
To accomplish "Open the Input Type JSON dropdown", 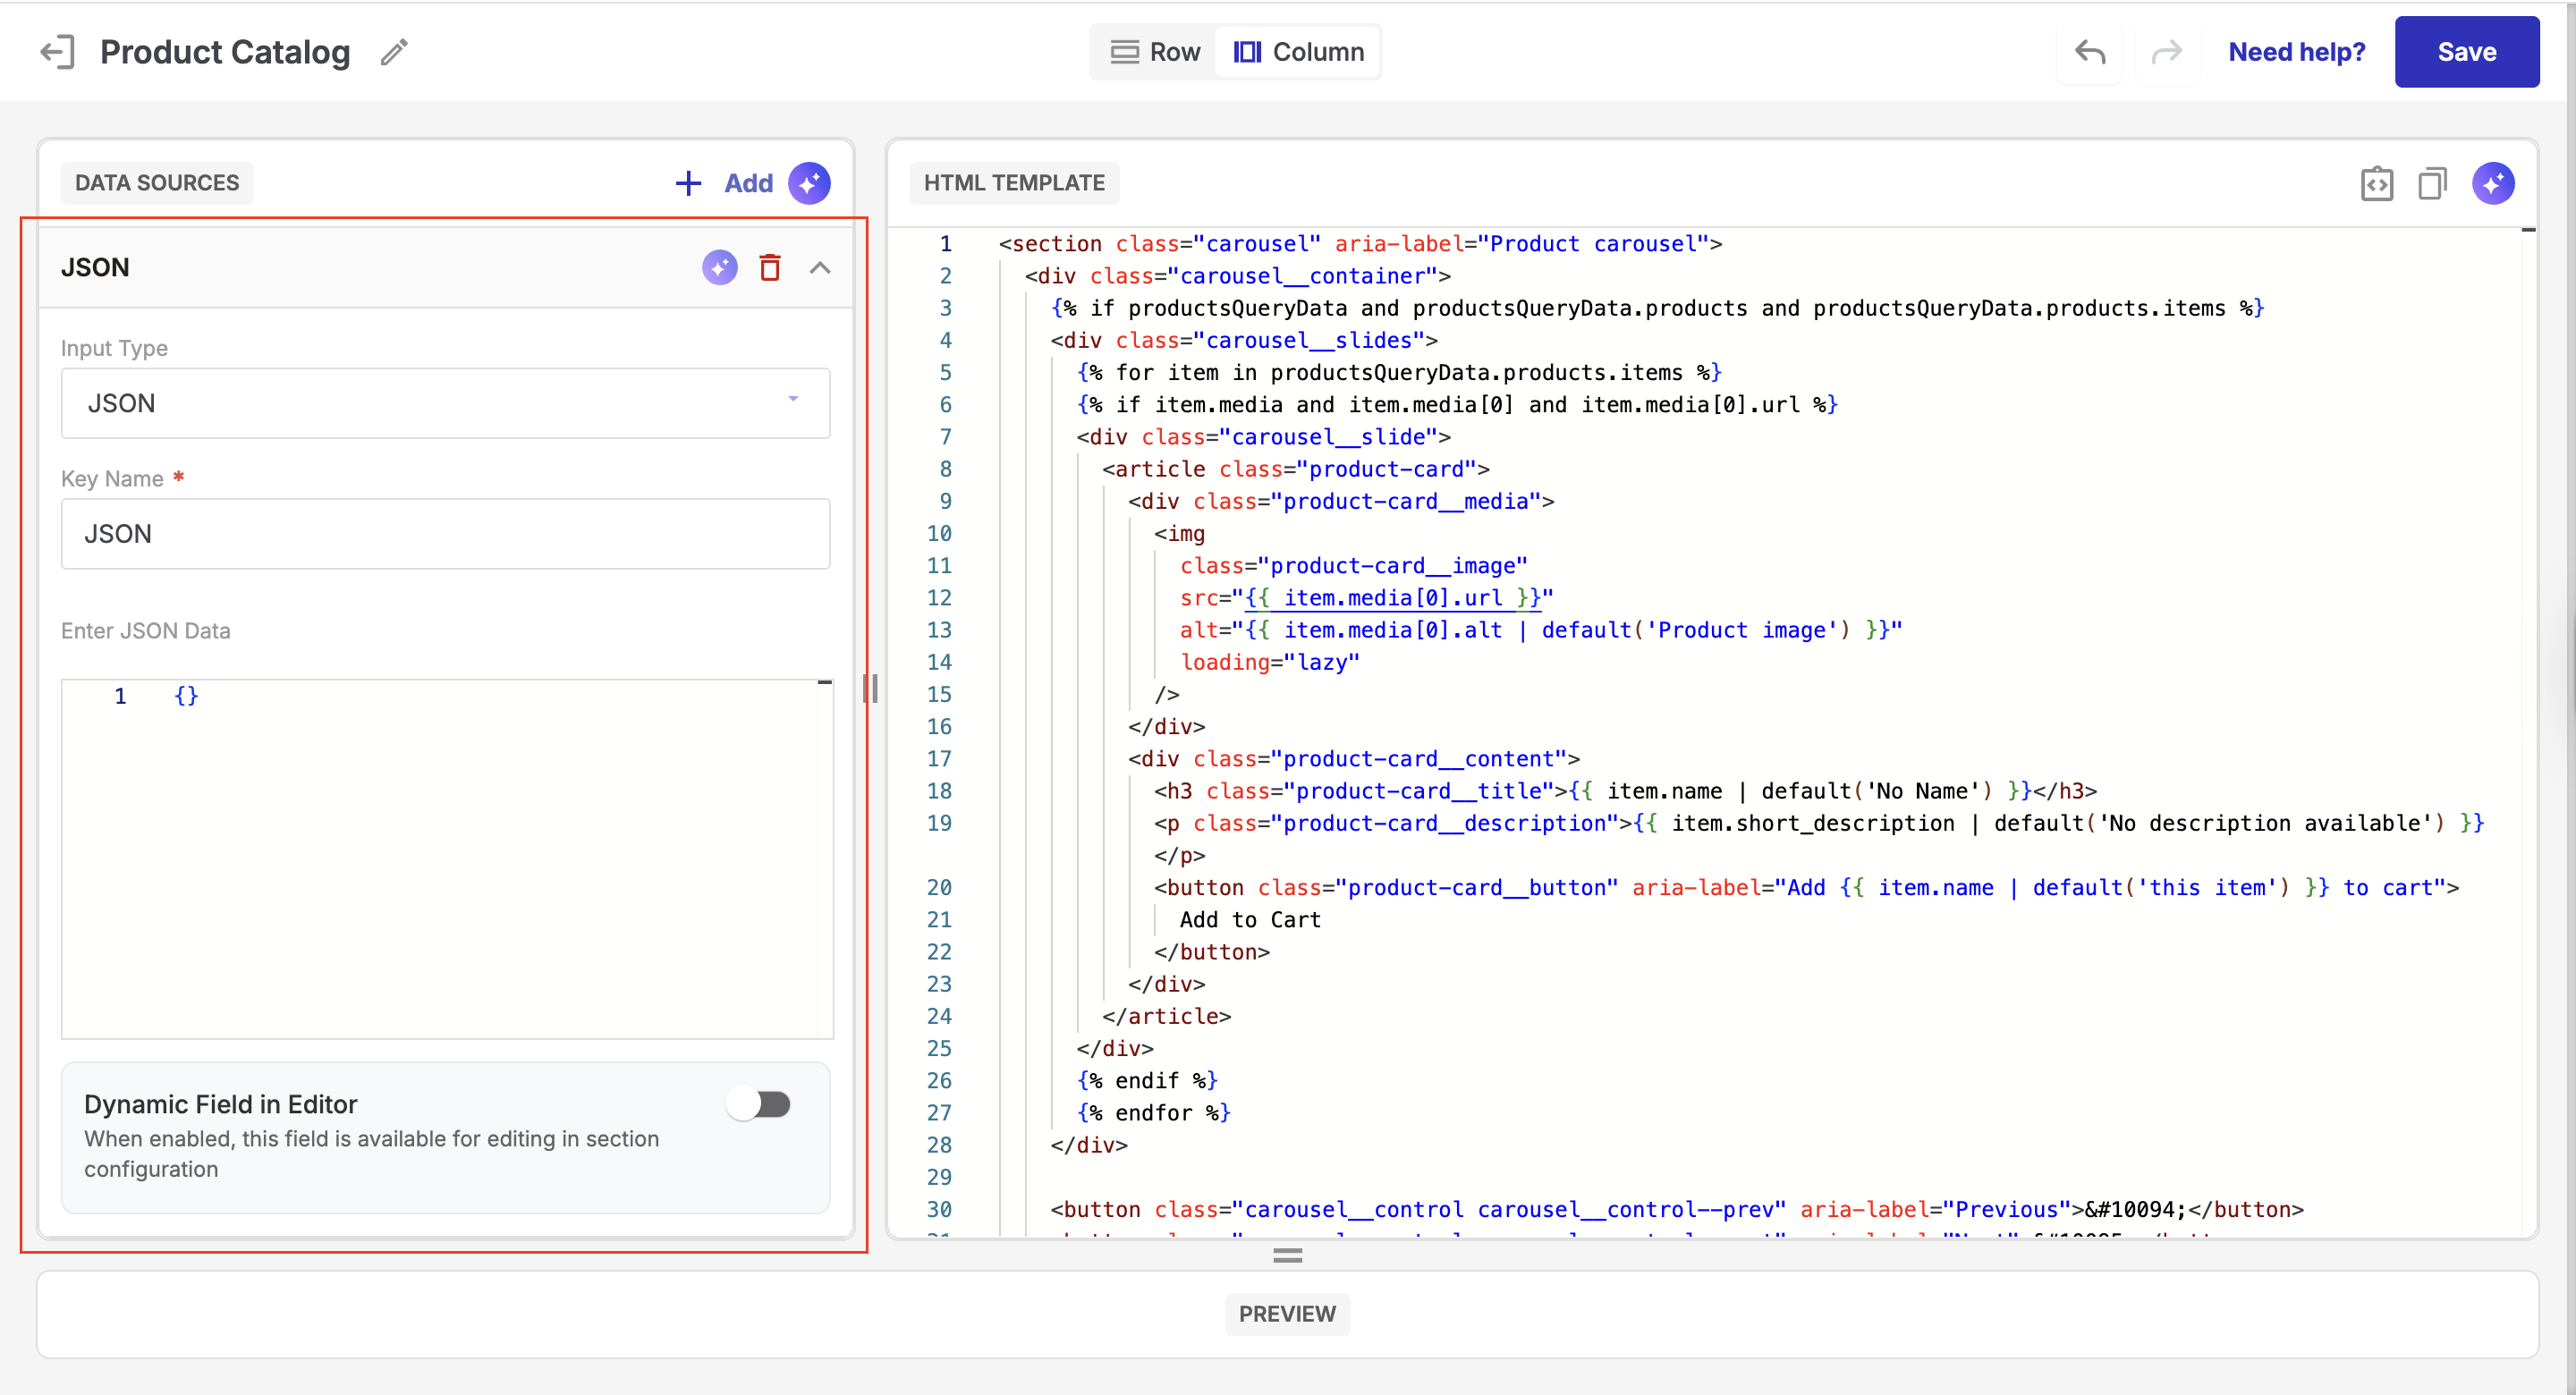I will click(x=445, y=403).
